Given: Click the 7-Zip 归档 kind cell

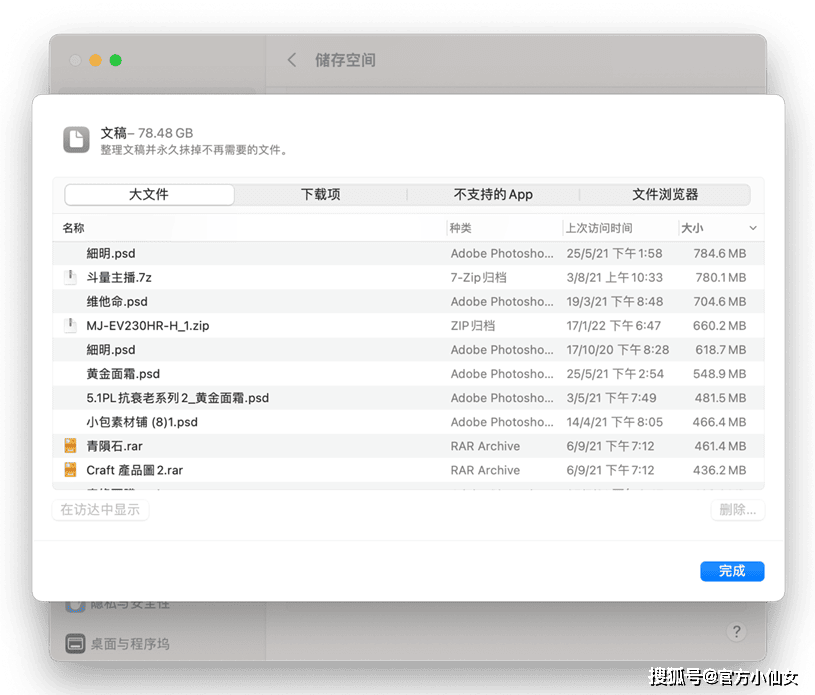Looking at the screenshot, I should pos(478,278).
